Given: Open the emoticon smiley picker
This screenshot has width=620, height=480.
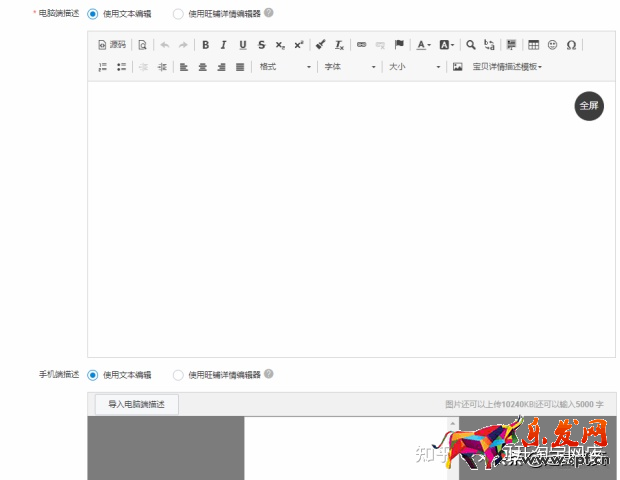Looking at the screenshot, I should tap(552, 45).
